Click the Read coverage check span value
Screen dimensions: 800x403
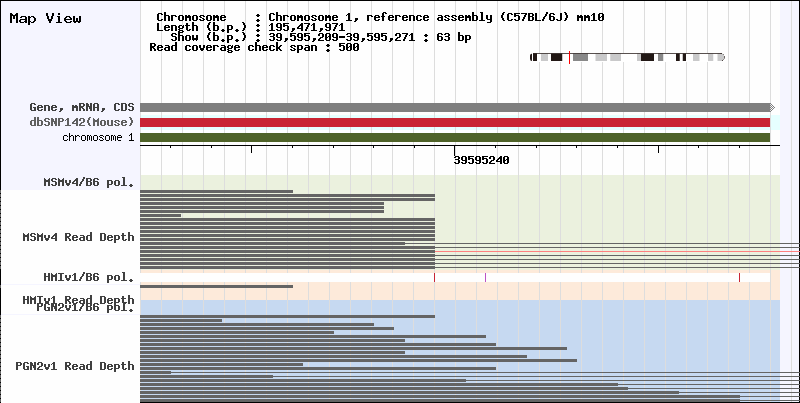[x=348, y=47]
